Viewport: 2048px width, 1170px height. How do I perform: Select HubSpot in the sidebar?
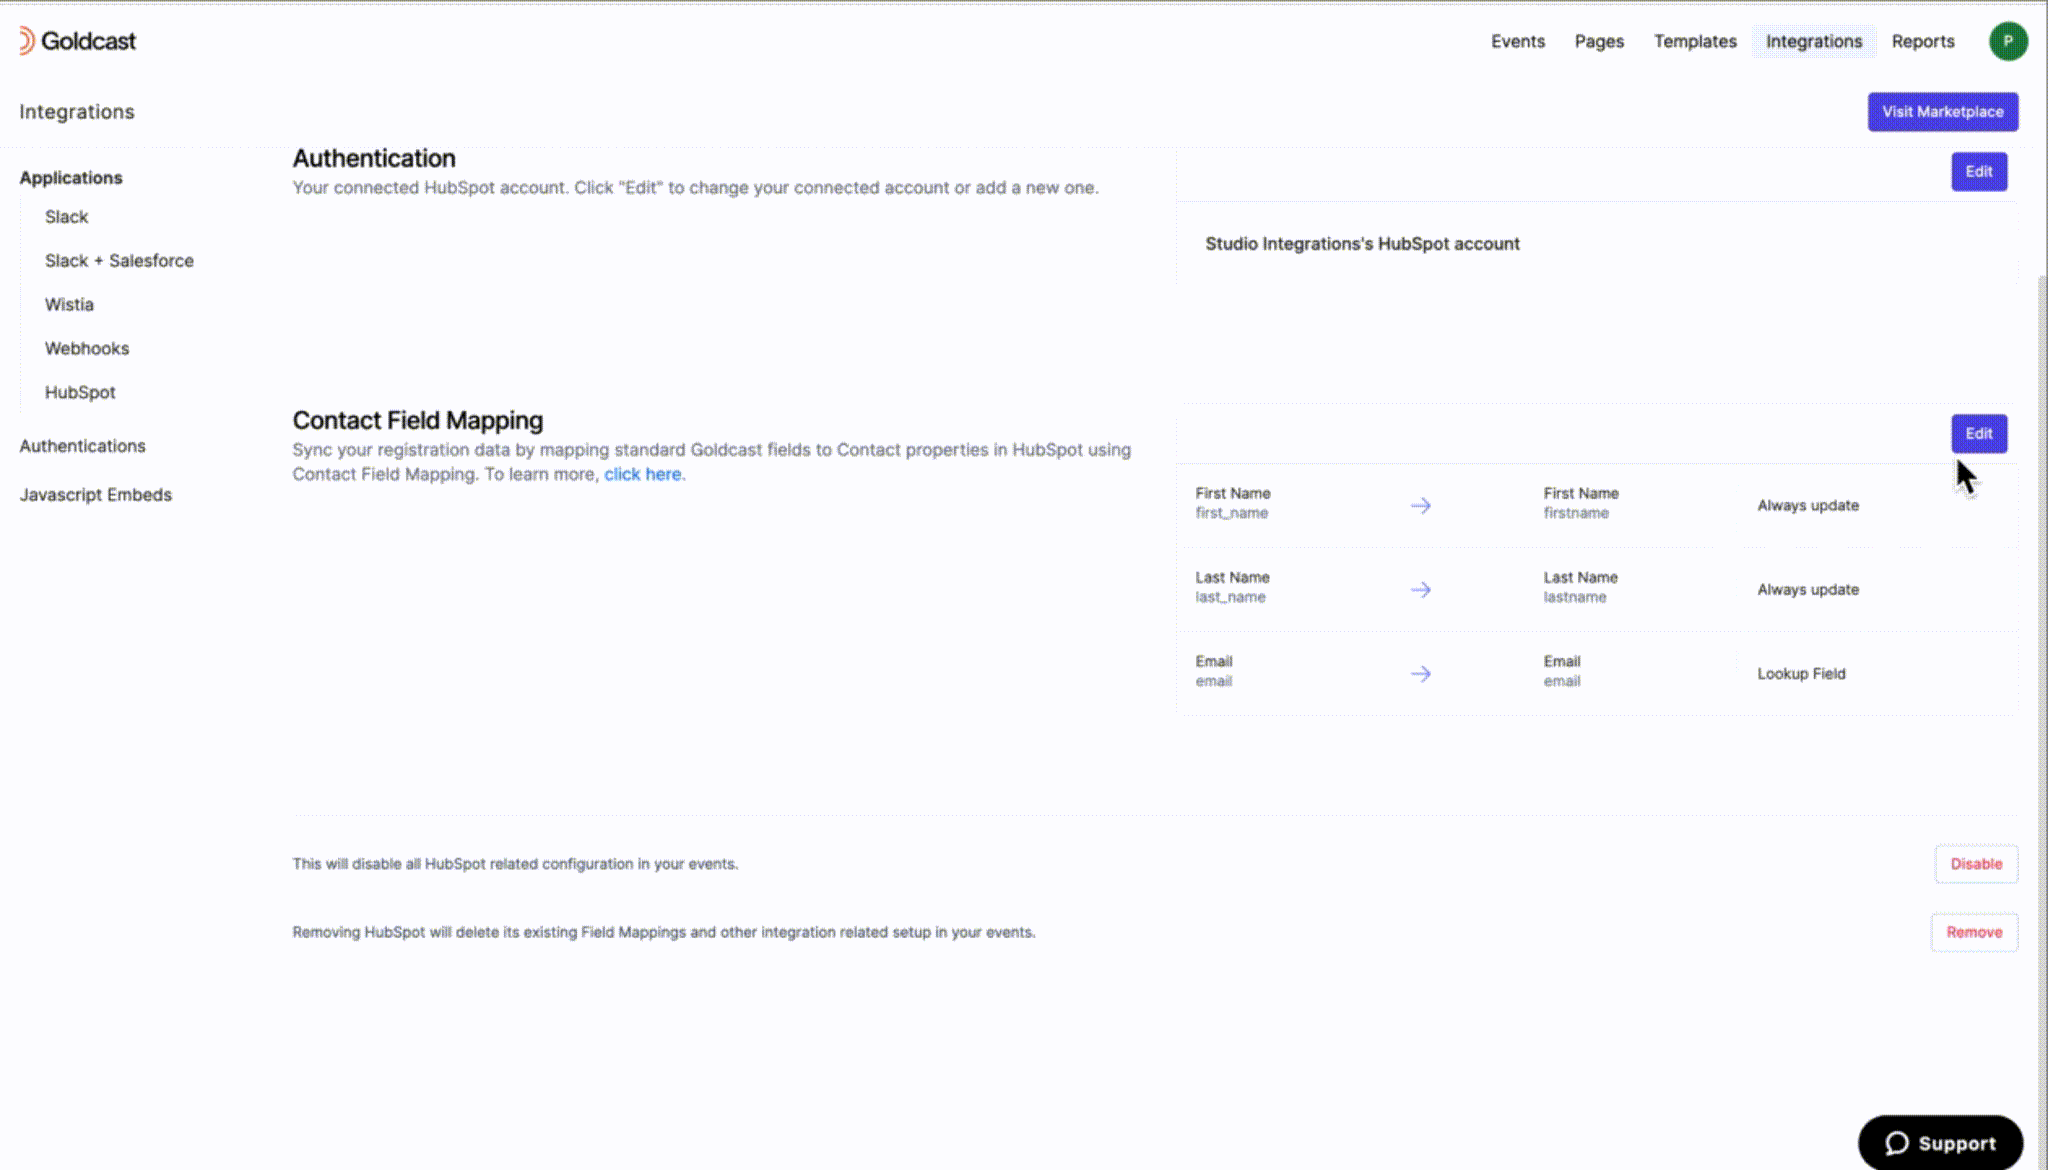(x=80, y=392)
